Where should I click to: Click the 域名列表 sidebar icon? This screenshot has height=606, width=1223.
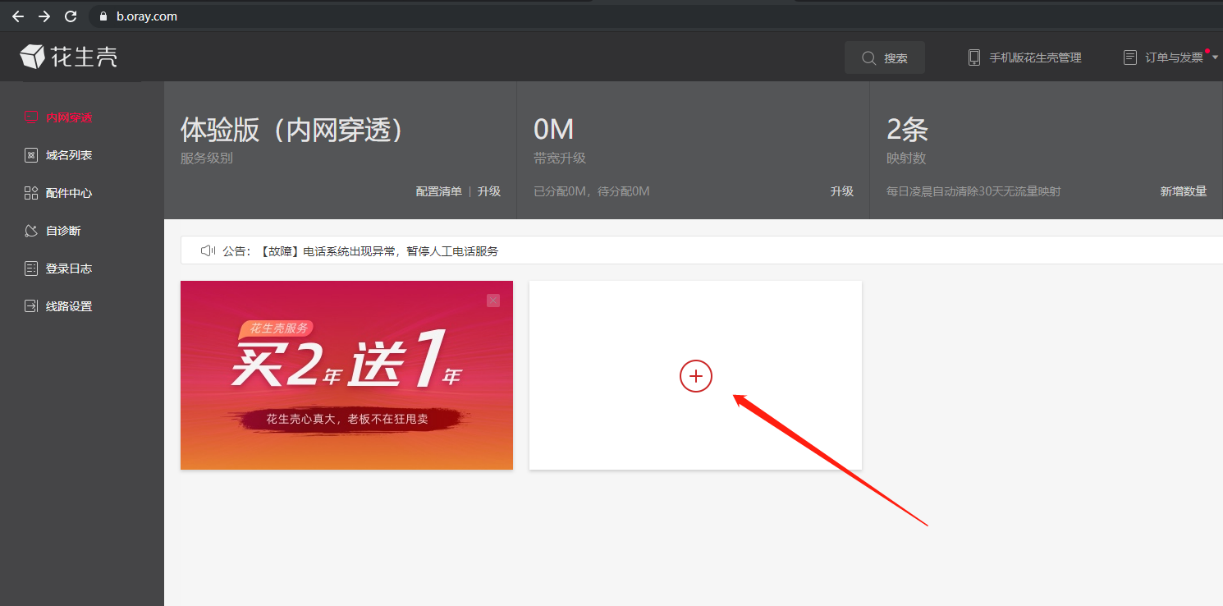pos(31,155)
